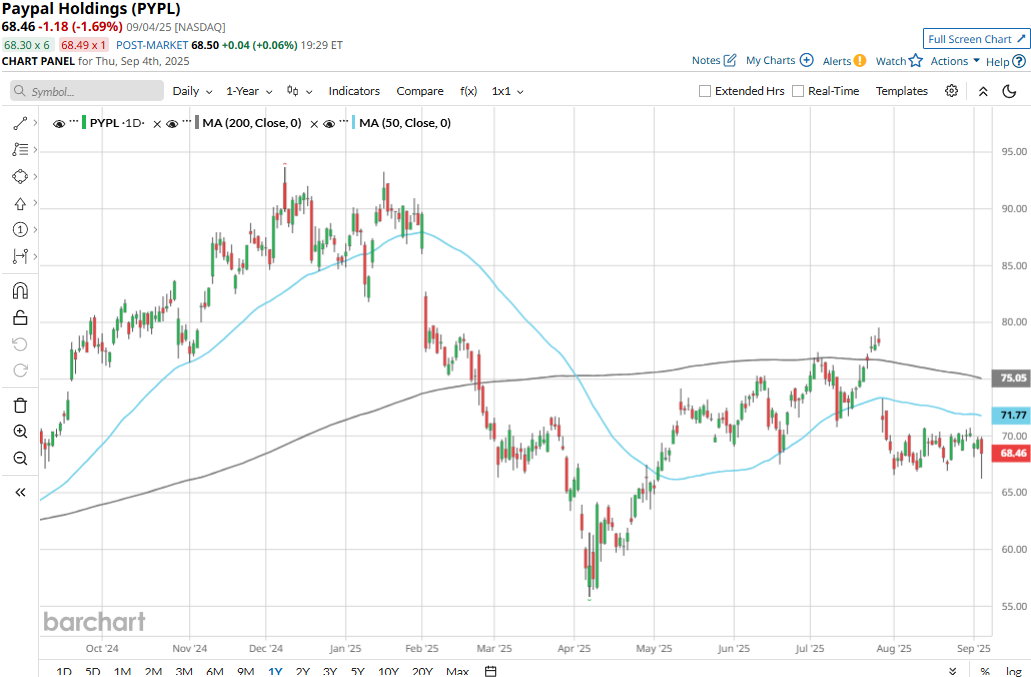Hide the MA 50 line
The image size is (1031, 677).
coord(329,124)
